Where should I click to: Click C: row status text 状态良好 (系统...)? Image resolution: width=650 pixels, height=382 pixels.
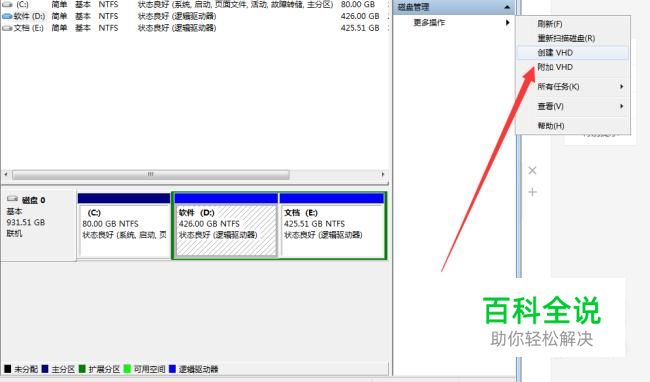pos(235,5)
